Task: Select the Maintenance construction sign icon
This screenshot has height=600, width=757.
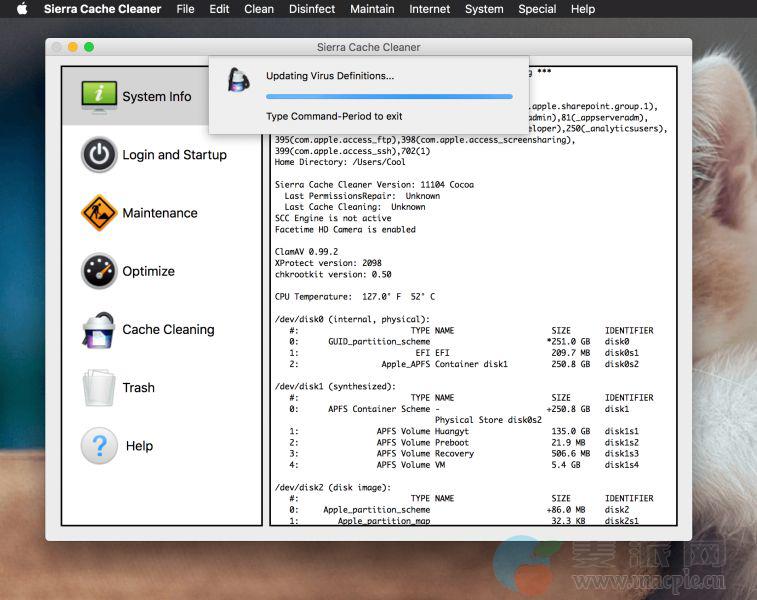Action: [x=99, y=213]
